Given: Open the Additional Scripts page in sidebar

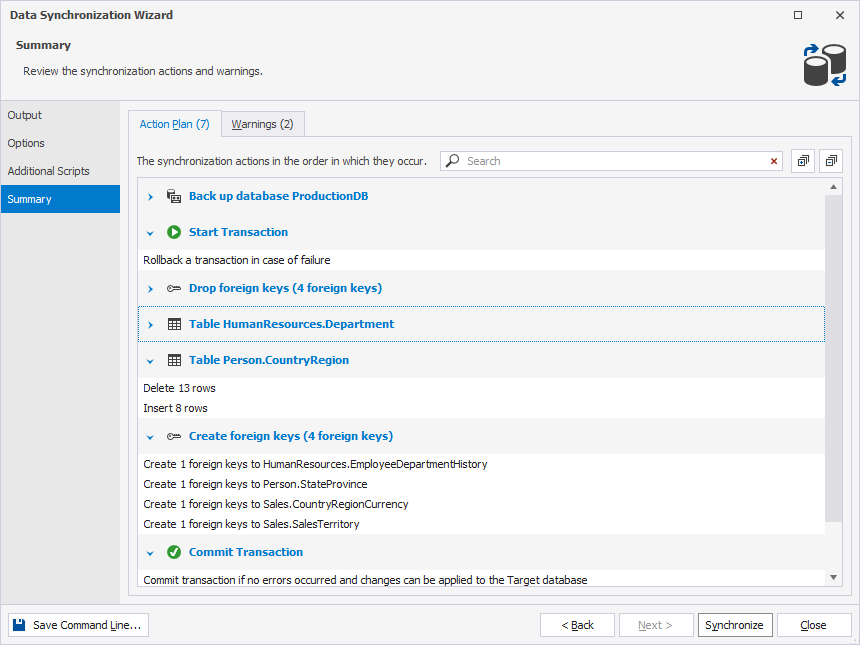Looking at the screenshot, I should point(48,171).
